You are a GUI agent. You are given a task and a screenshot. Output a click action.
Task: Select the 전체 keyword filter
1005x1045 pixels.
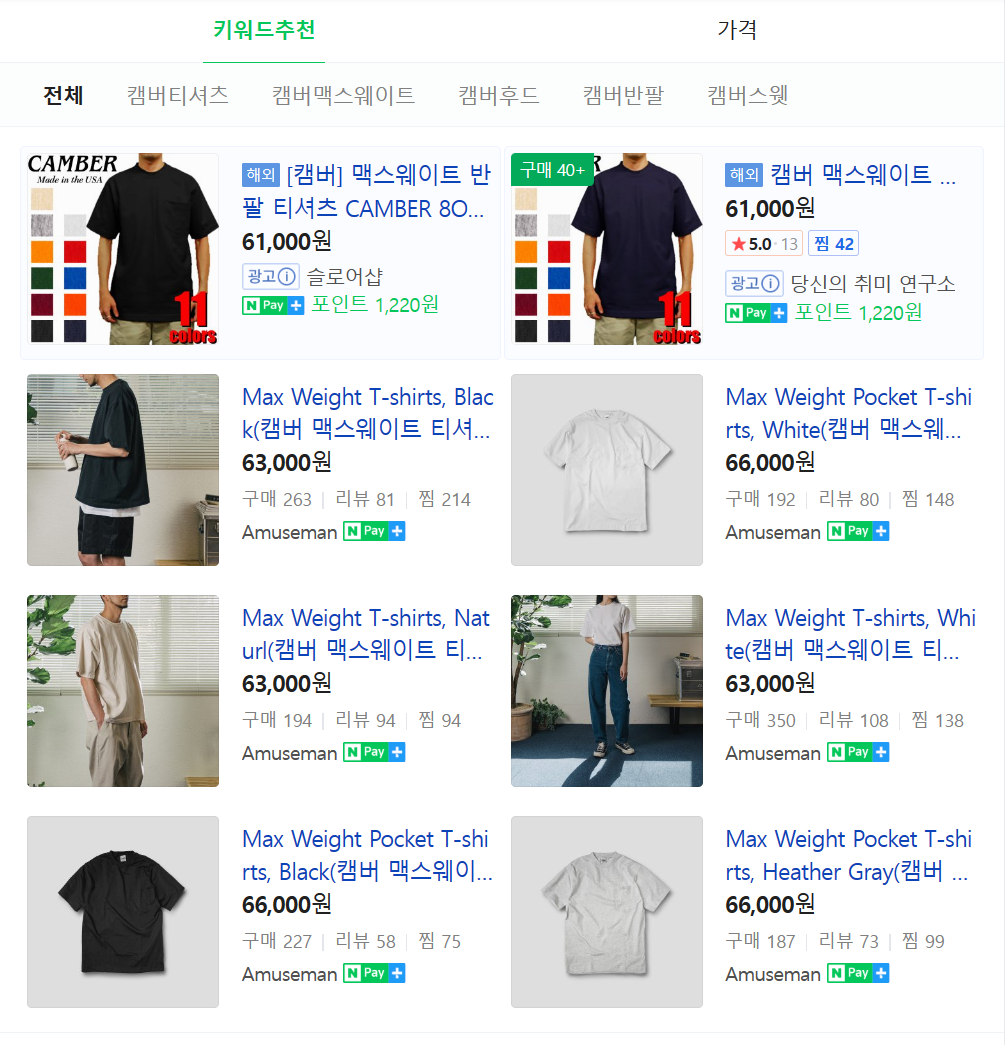pos(63,95)
